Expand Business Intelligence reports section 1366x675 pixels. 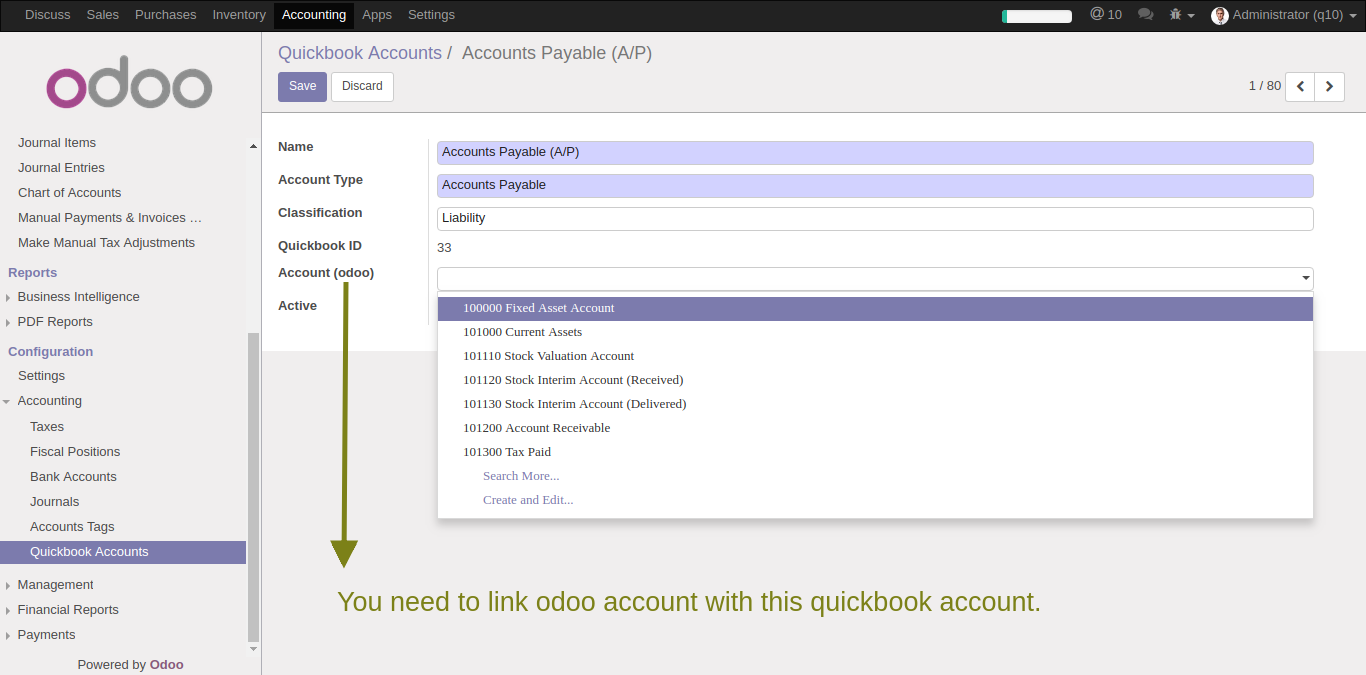[78, 297]
